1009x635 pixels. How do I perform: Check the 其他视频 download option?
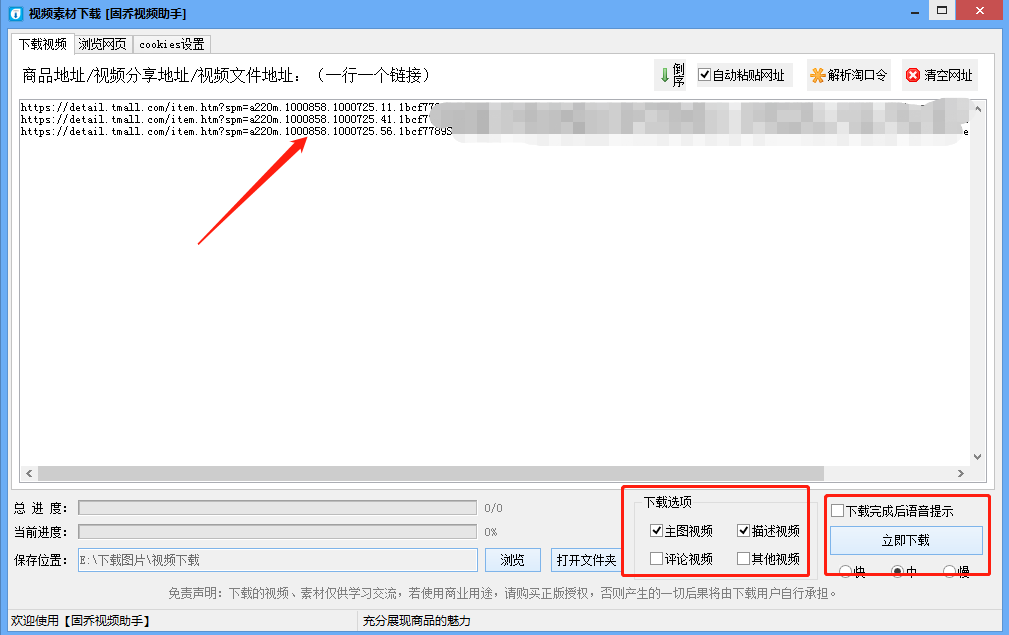point(744,559)
